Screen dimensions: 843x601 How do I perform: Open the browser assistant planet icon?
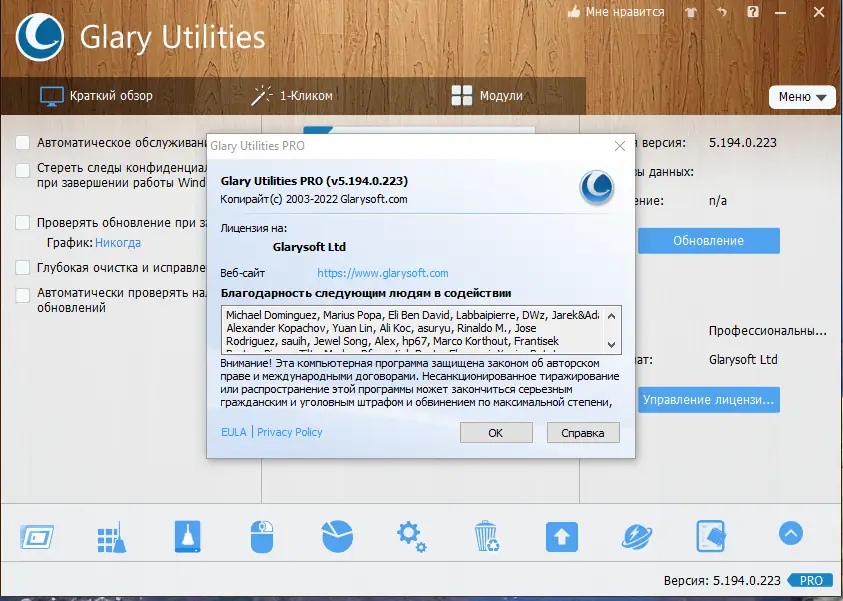[637, 536]
